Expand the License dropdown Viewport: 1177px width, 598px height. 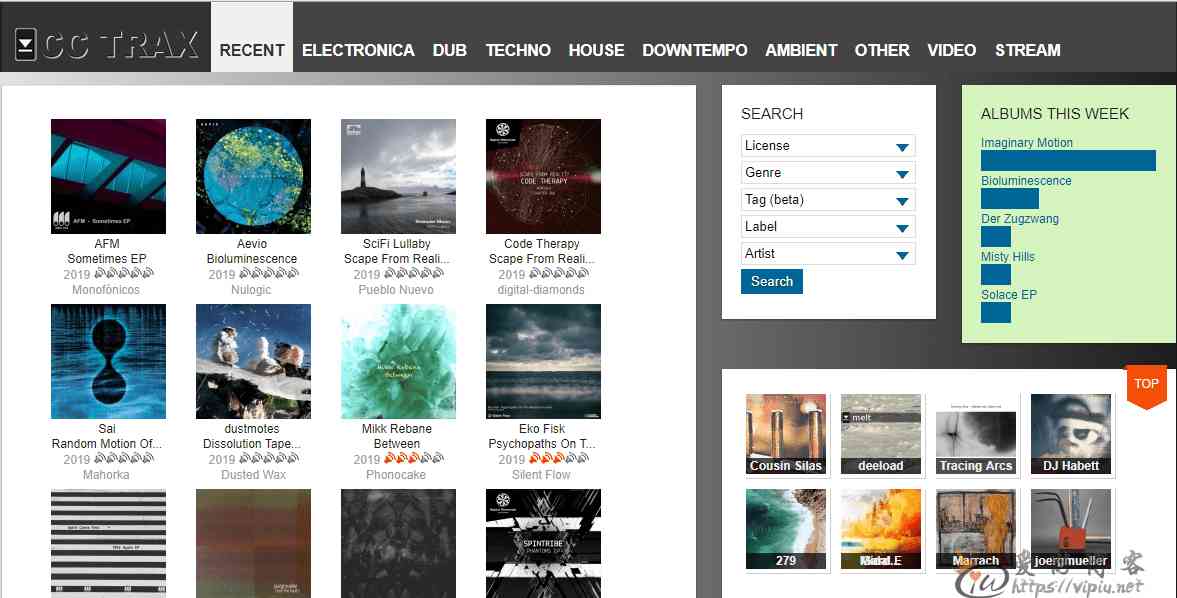[x=828, y=146]
